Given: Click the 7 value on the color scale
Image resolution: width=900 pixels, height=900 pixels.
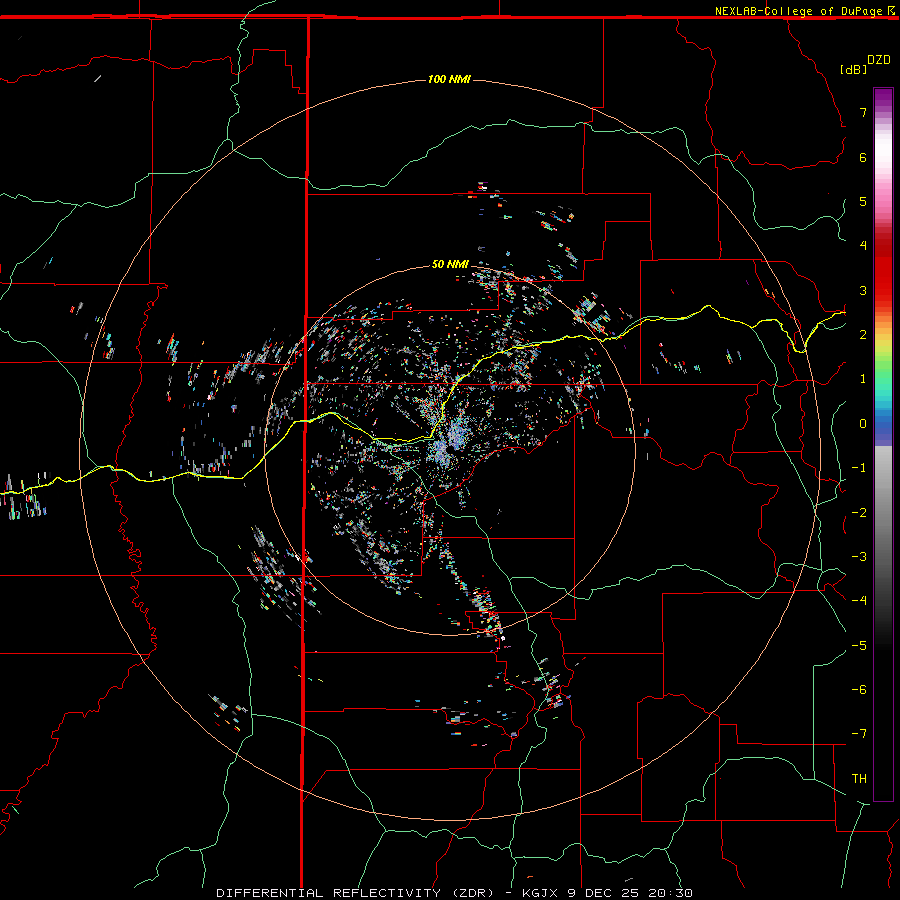Looking at the screenshot, I should (863, 112).
